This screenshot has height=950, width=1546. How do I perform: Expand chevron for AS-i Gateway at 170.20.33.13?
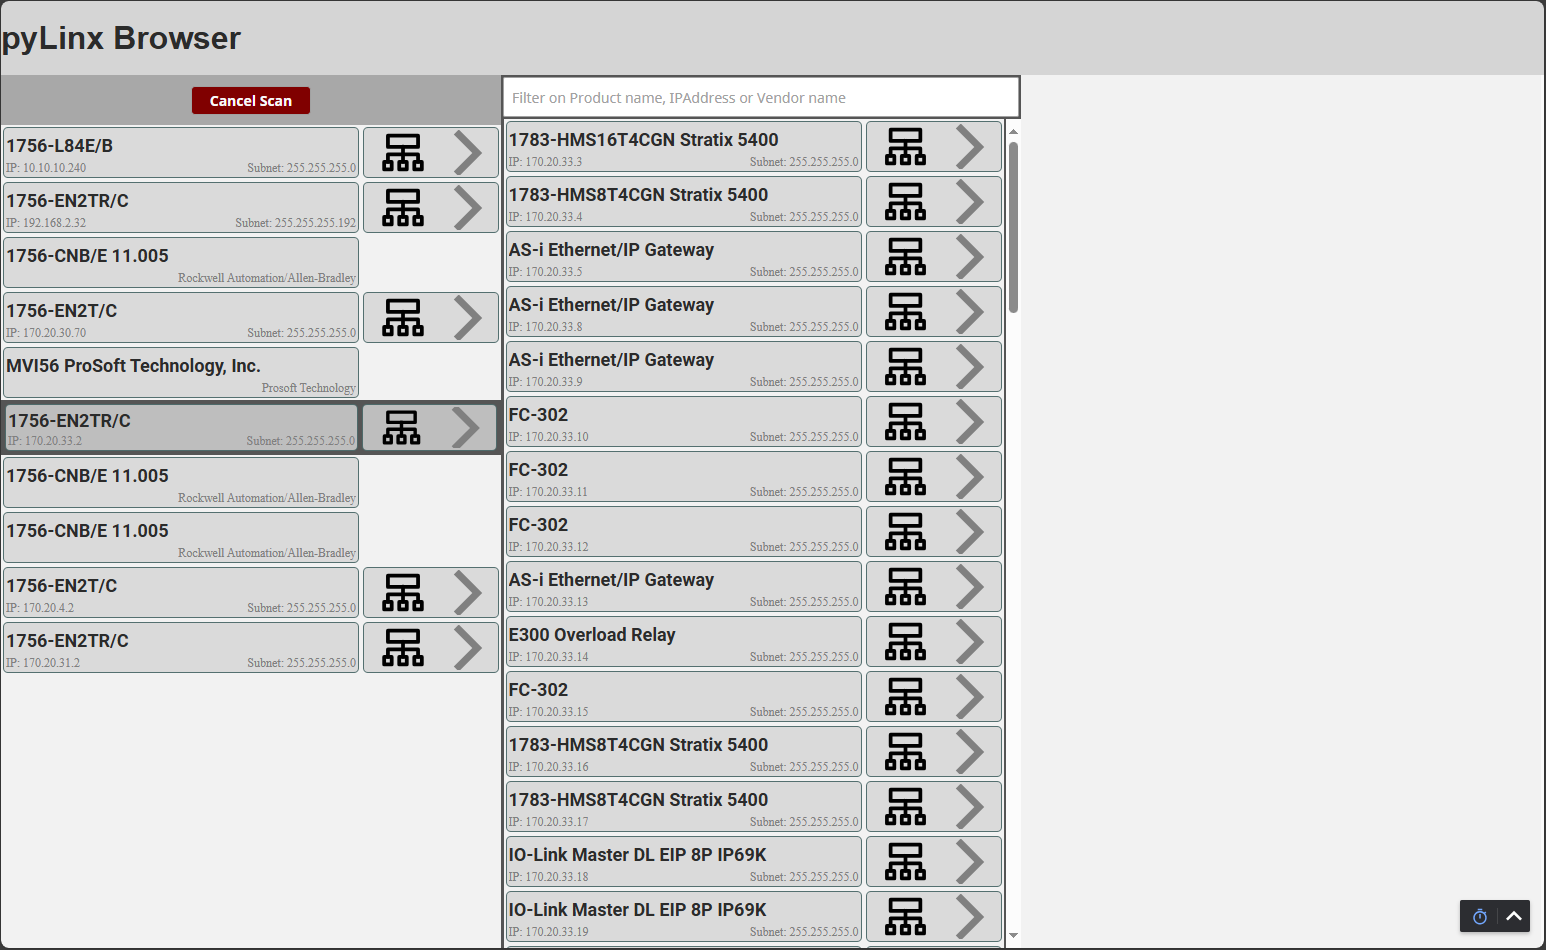970,587
